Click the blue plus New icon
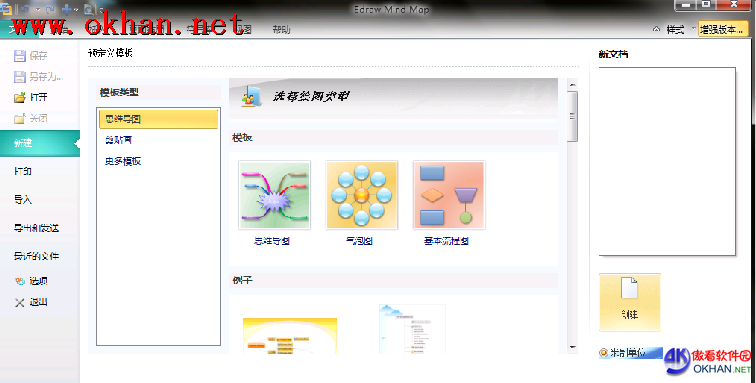 (x=67, y=10)
